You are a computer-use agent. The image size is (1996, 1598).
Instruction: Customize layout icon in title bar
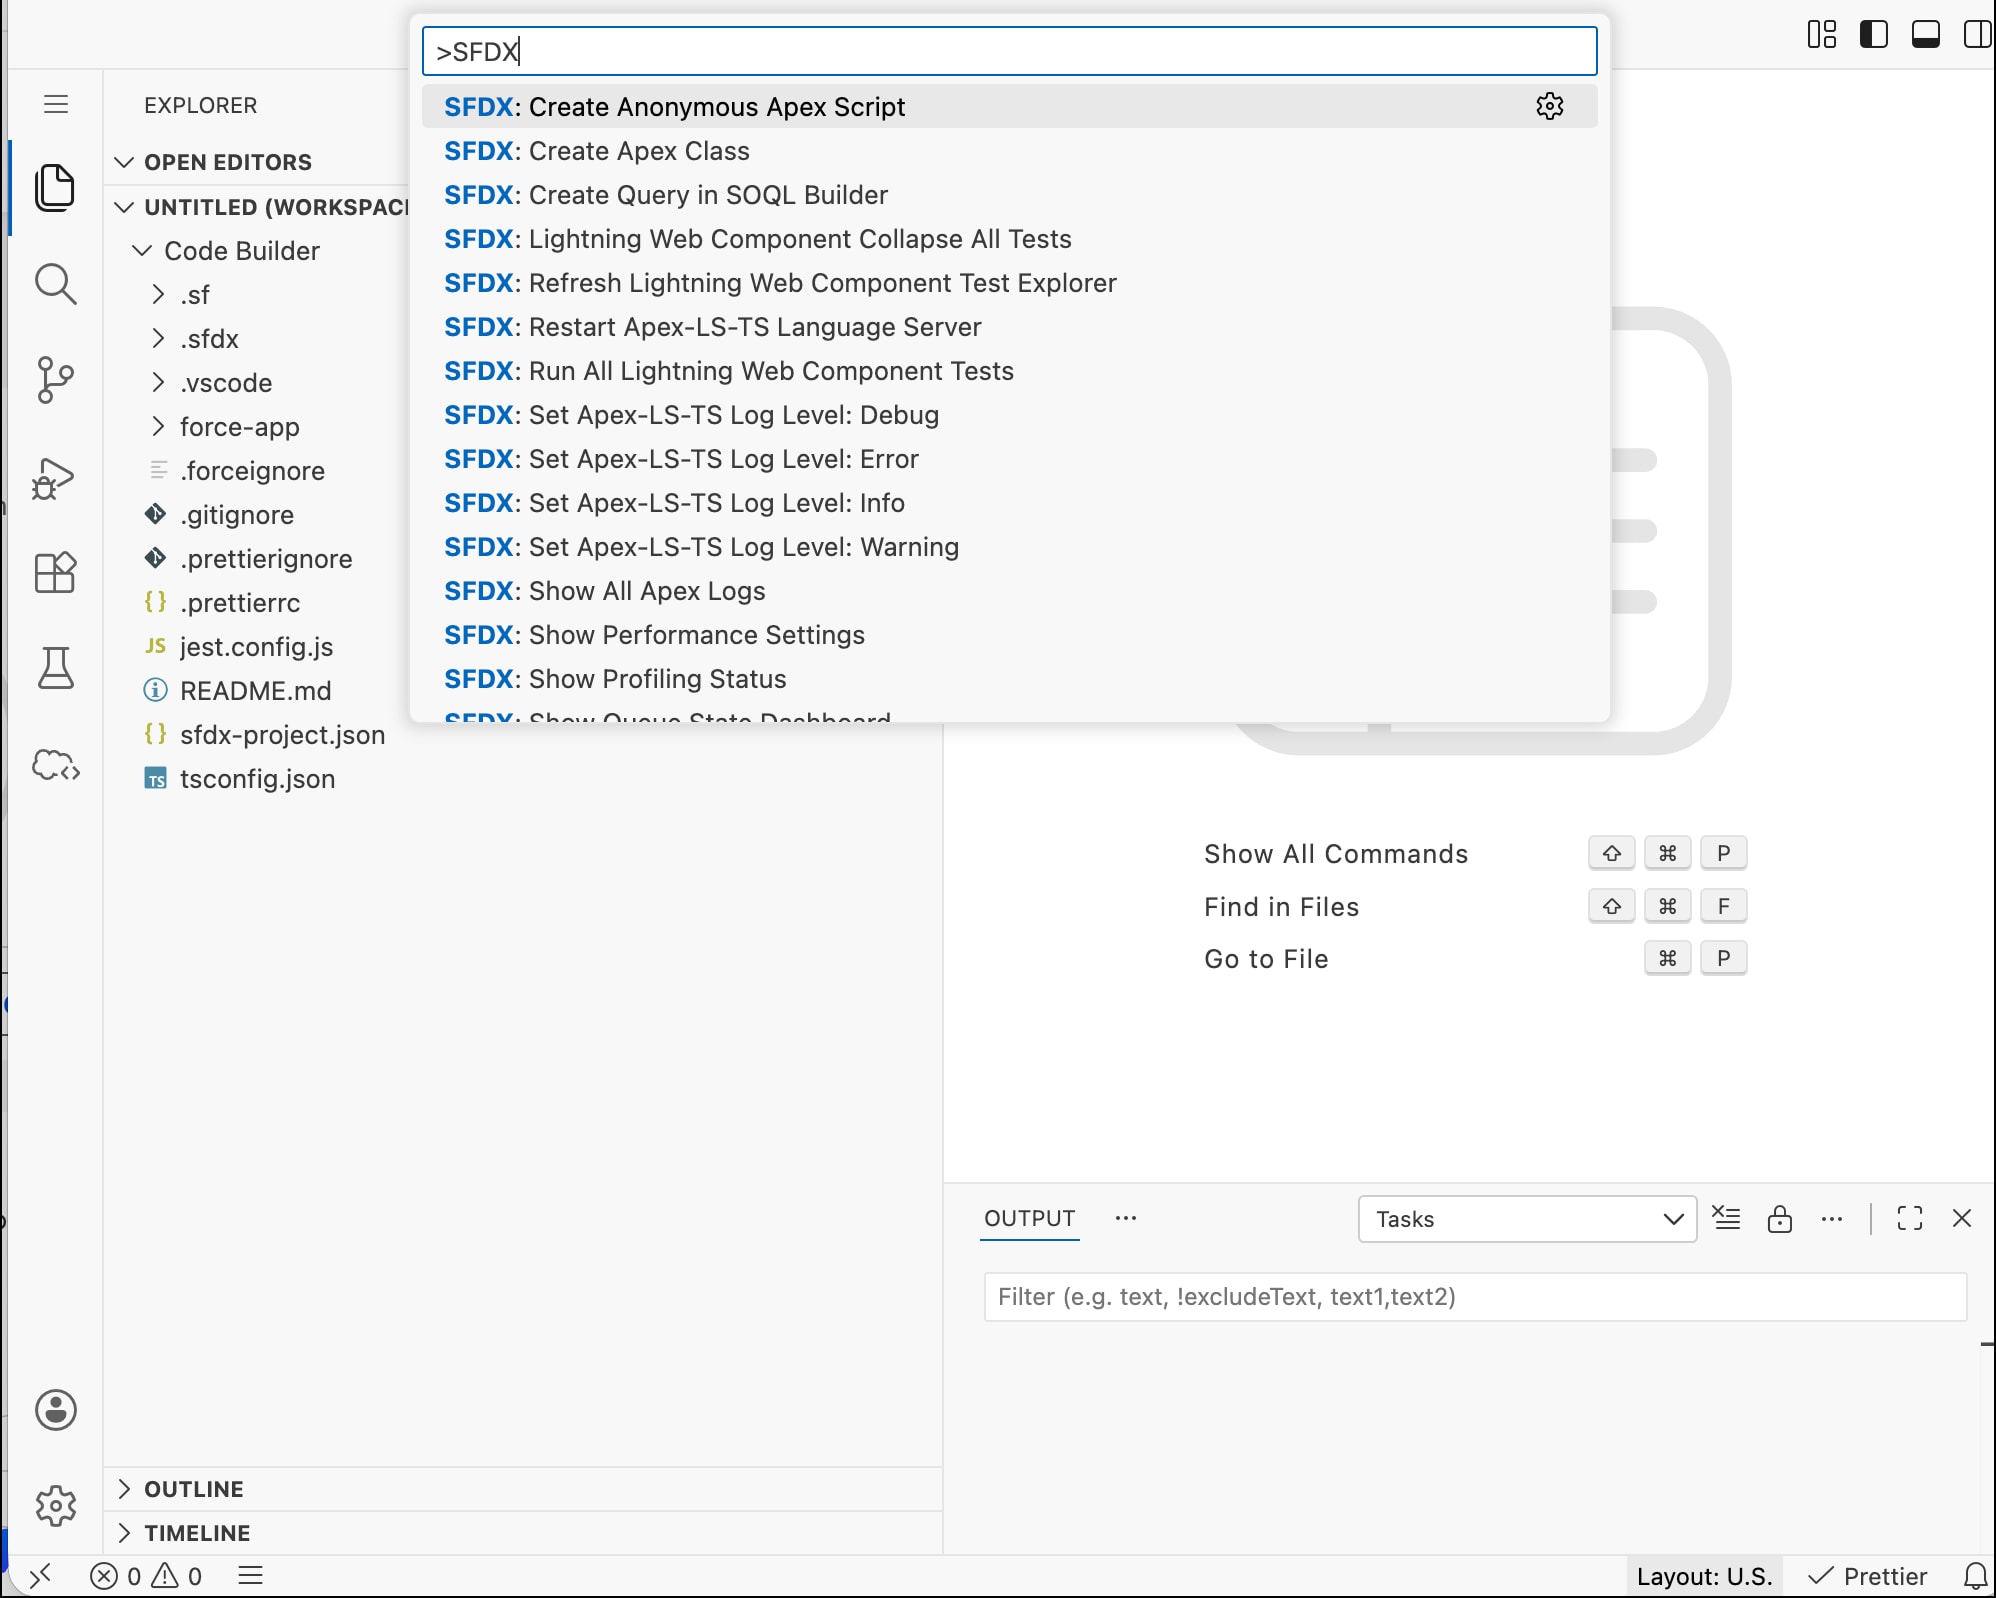(1822, 34)
